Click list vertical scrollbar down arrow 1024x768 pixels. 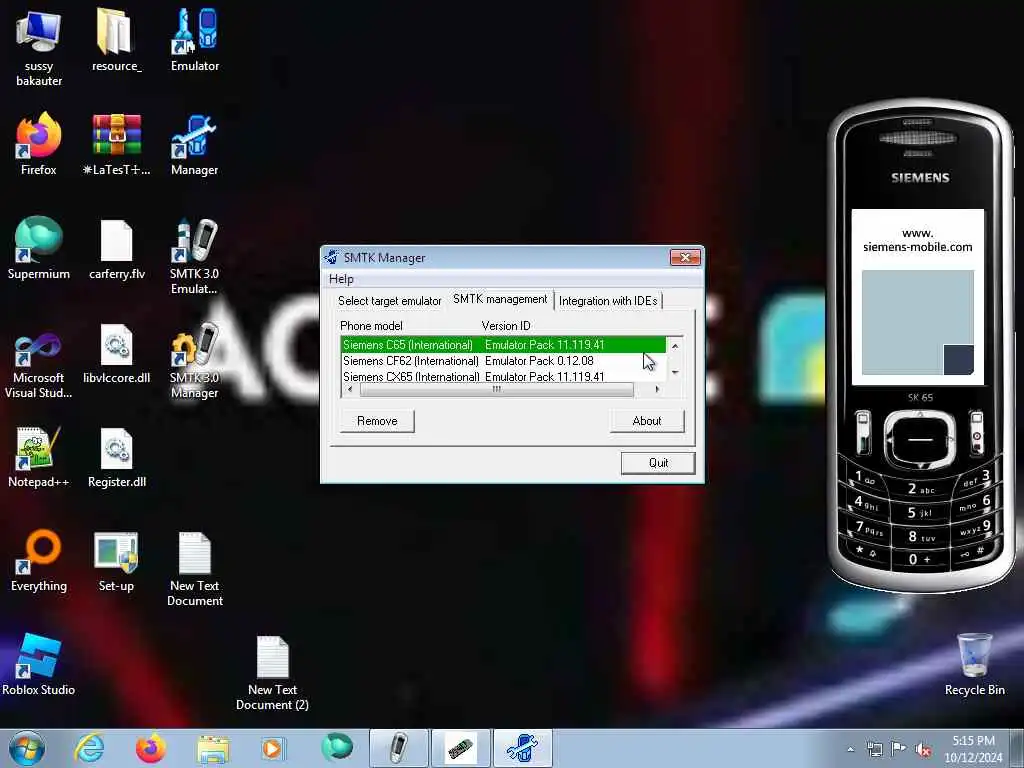point(675,373)
